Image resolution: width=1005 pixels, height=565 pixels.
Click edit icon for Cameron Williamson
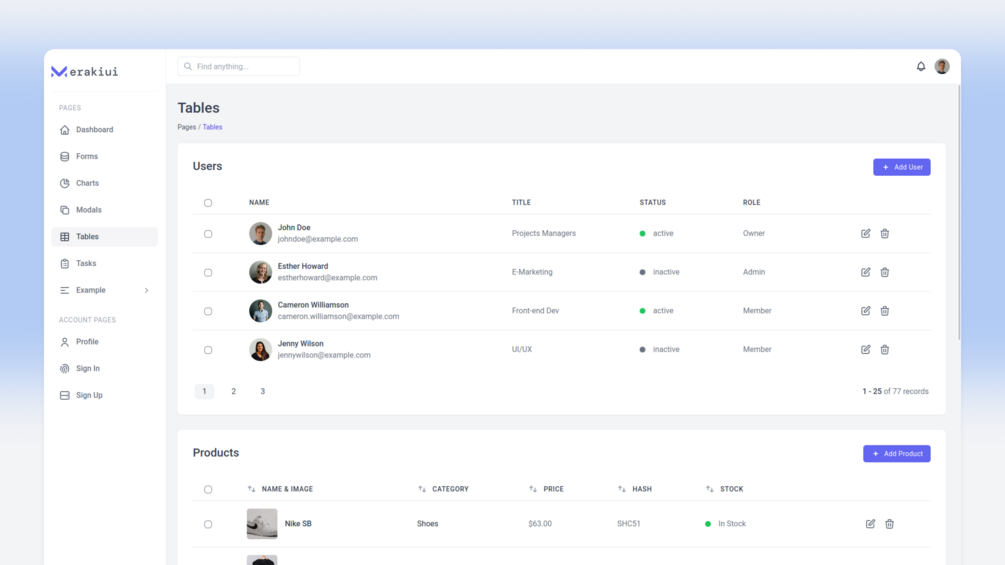tap(865, 311)
